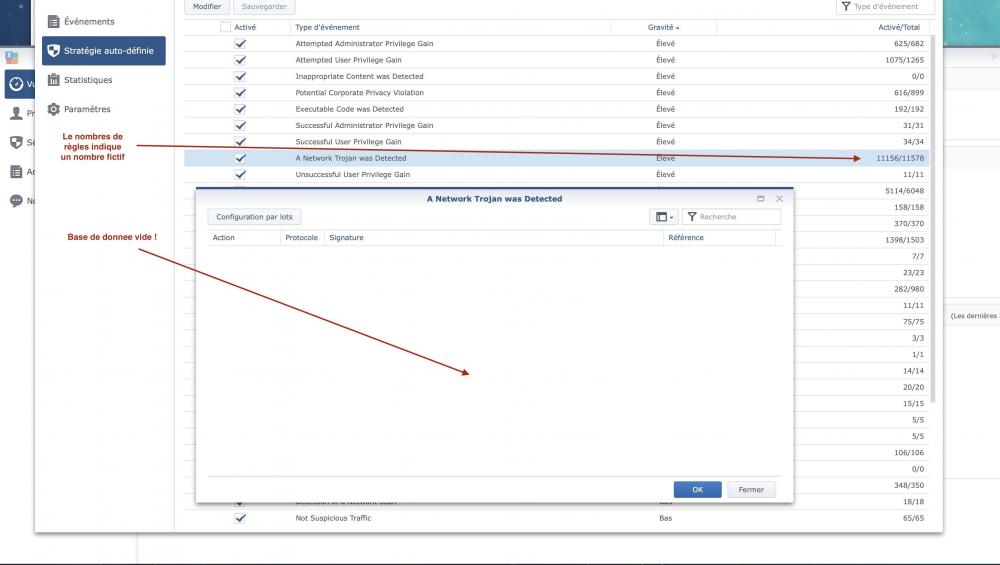Click the gauge overview icon in left bar
Image resolution: width=1000 pixels, height=565 pixels.
(16, 84)
